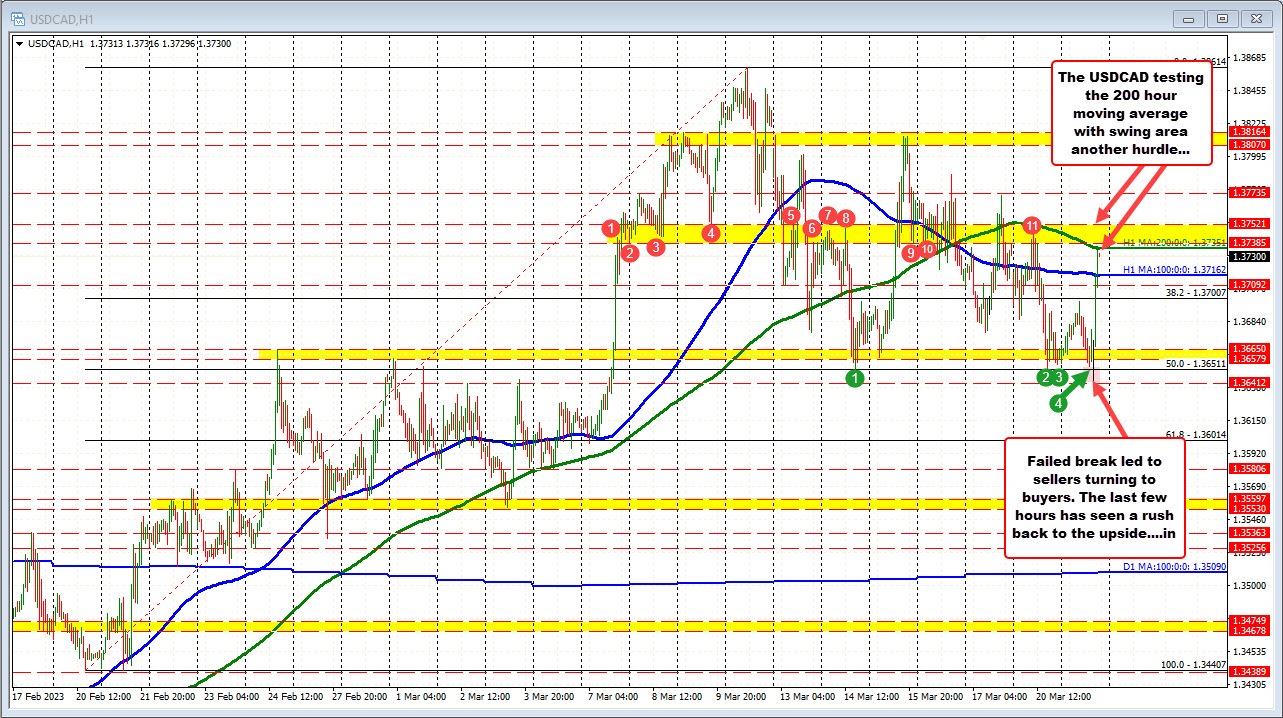Click the 17 Feb 2023 date axis label
Screen dimensions: 1283x718
(40, 696)
